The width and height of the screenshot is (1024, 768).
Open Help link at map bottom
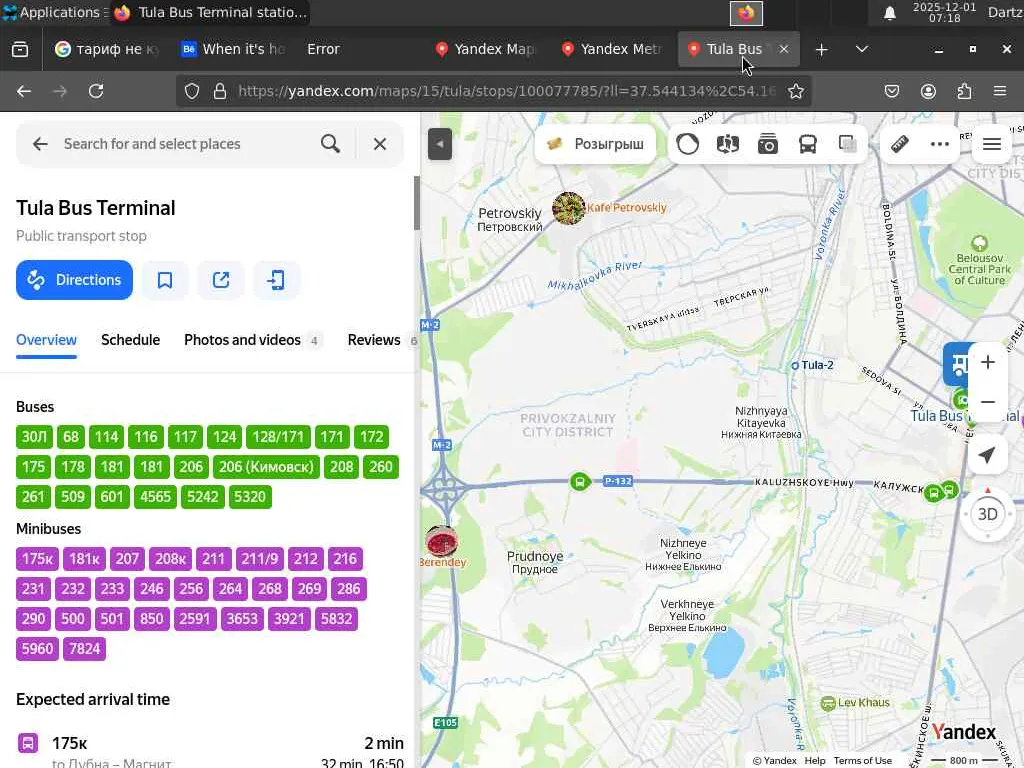coord(814,760)
